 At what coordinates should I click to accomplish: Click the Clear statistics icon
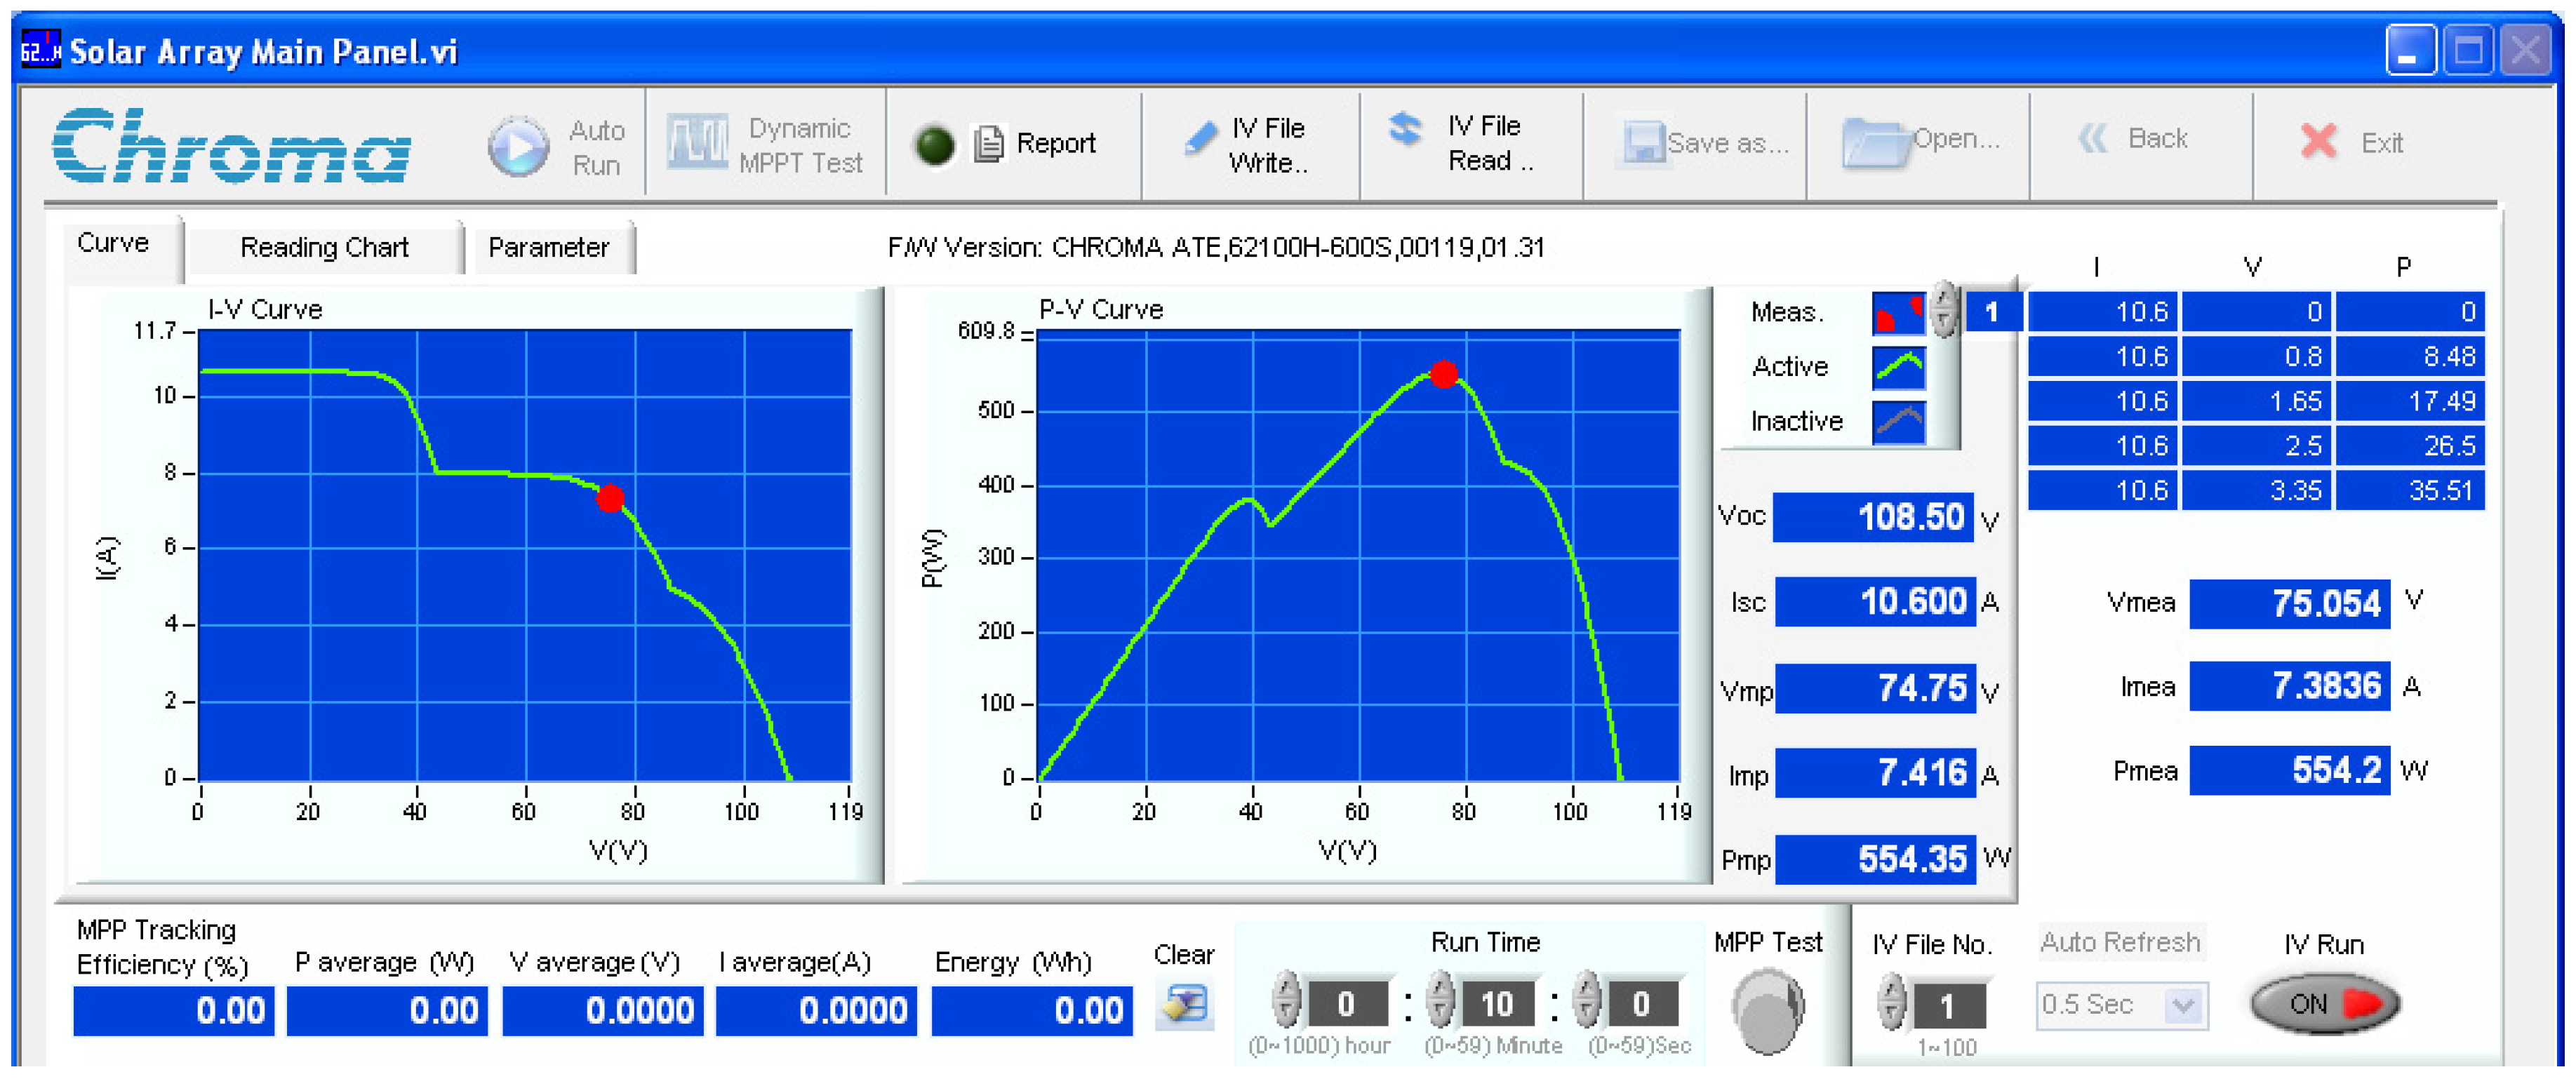tap(1185, 1003)
